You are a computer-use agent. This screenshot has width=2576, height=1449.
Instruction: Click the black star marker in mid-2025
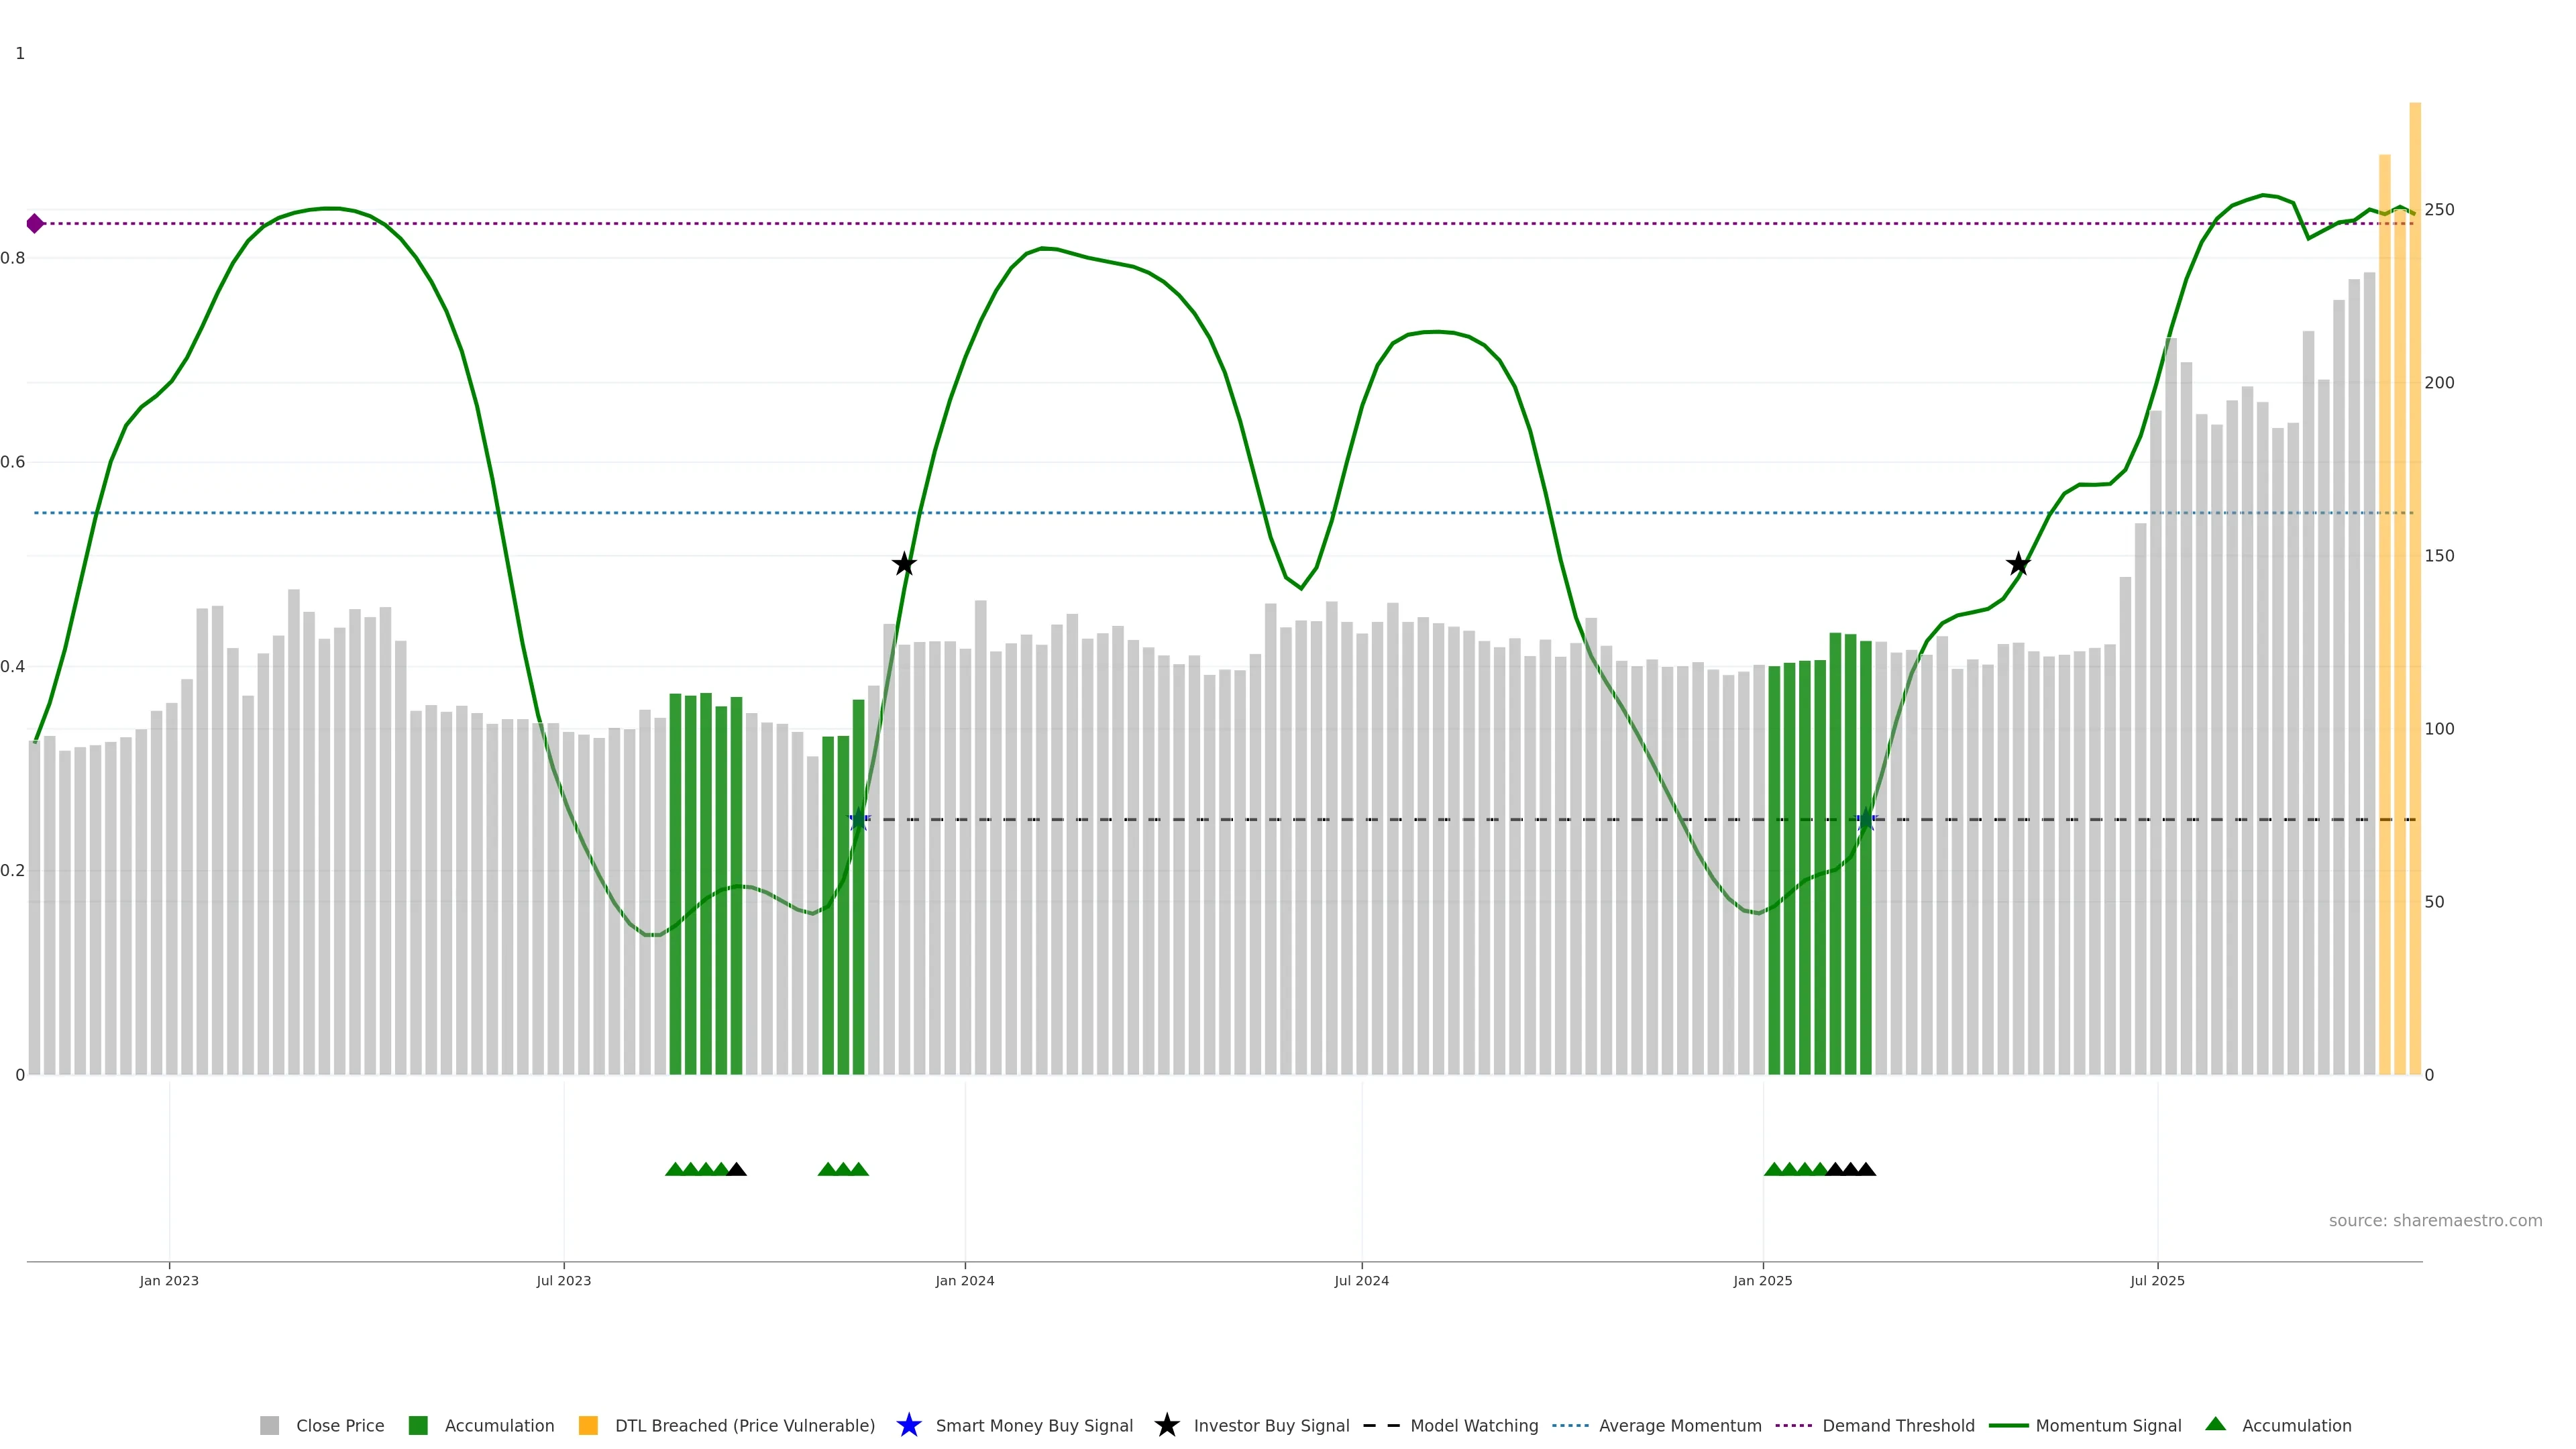click(x=2018, y=564)
